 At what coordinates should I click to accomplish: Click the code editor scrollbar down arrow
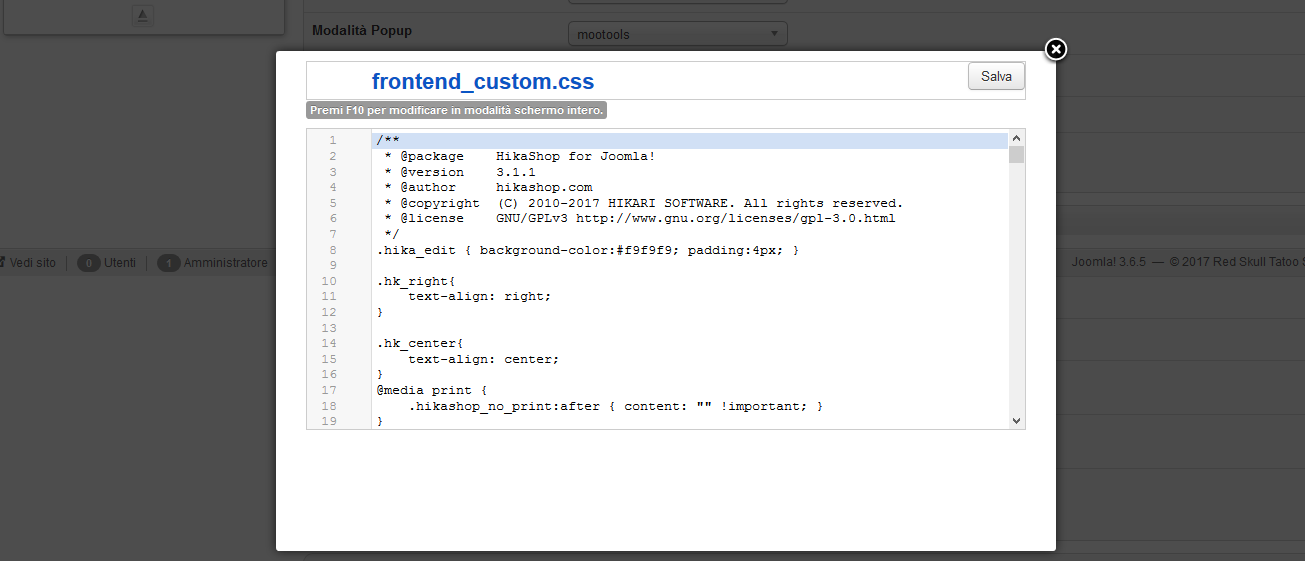pyautogui.click(x=1017, y=421)
